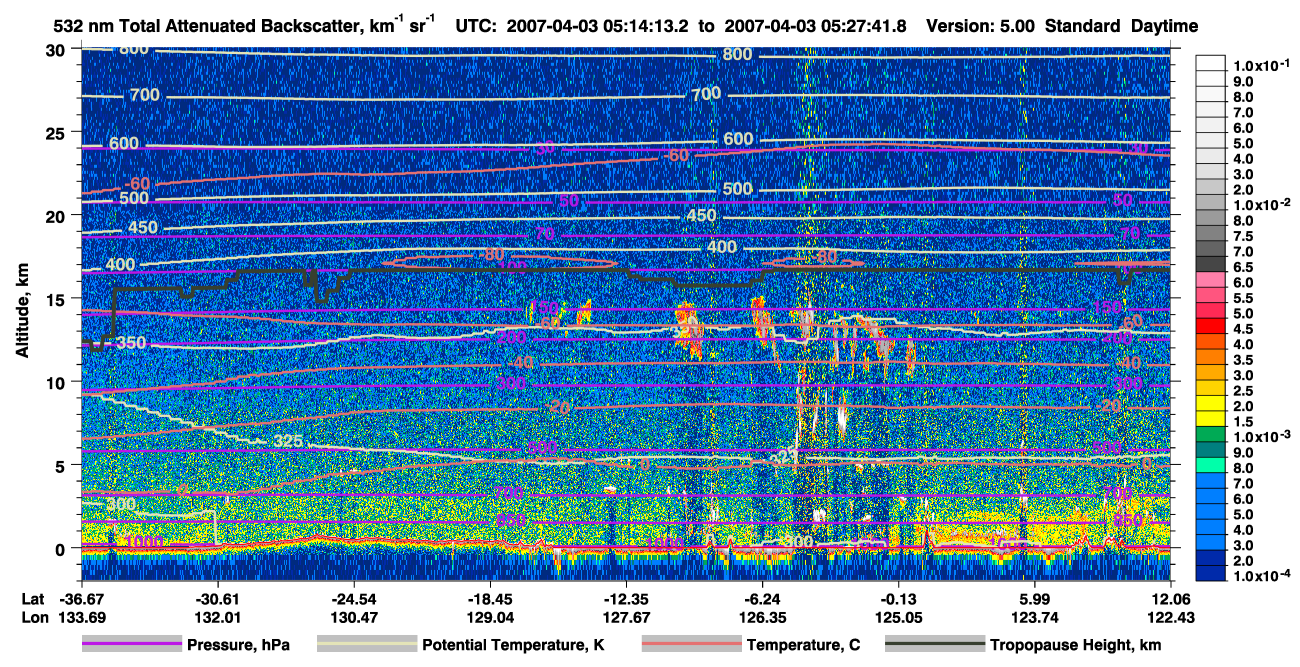Screen dimensions: 1300x667
Task: Click latitude value '-18.45'
Action: tap(489, 599)
